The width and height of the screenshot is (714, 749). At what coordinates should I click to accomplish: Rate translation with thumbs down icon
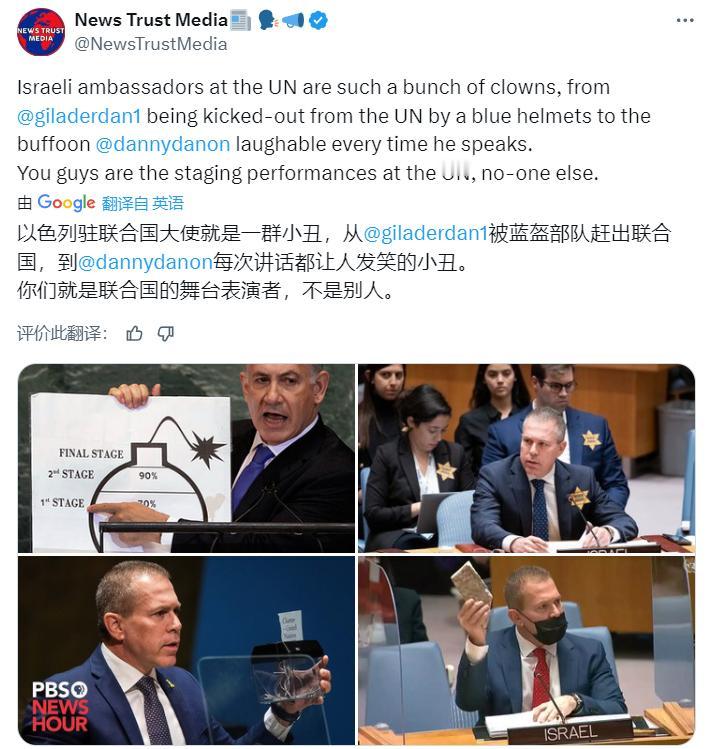[x=166, y=333]
